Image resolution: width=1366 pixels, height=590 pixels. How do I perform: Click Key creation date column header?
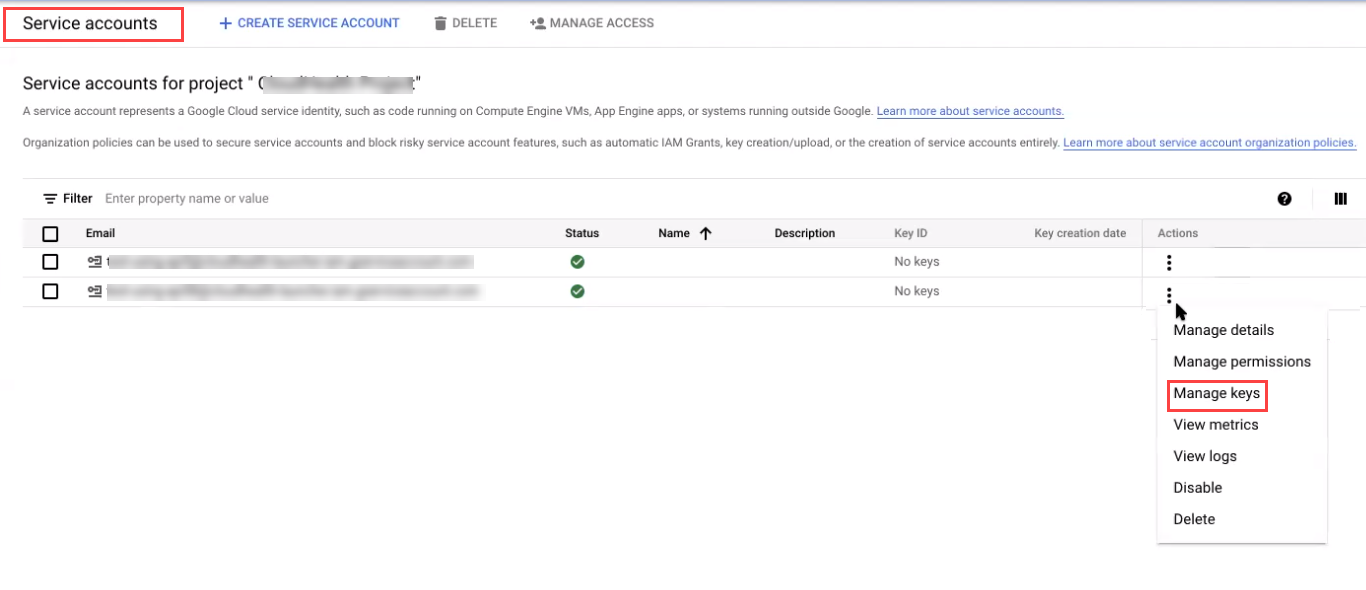1080,234
